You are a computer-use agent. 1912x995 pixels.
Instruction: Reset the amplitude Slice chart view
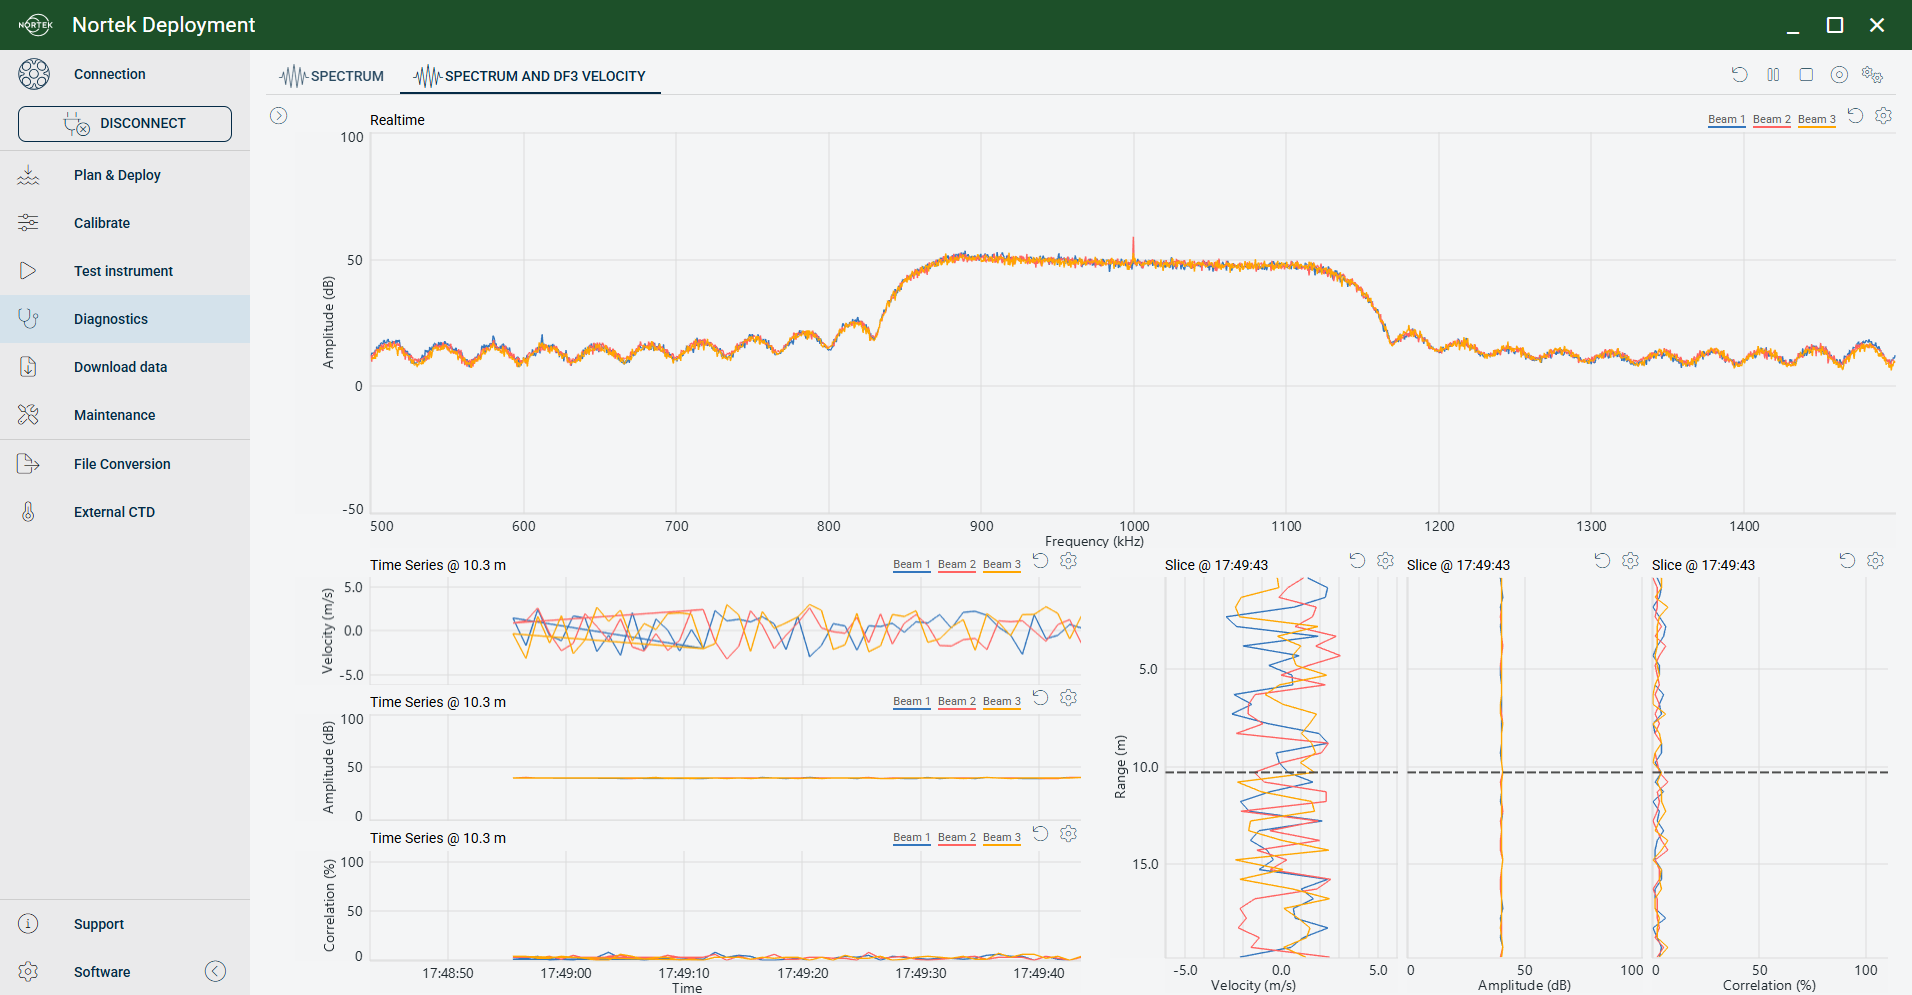(1602, 561)
